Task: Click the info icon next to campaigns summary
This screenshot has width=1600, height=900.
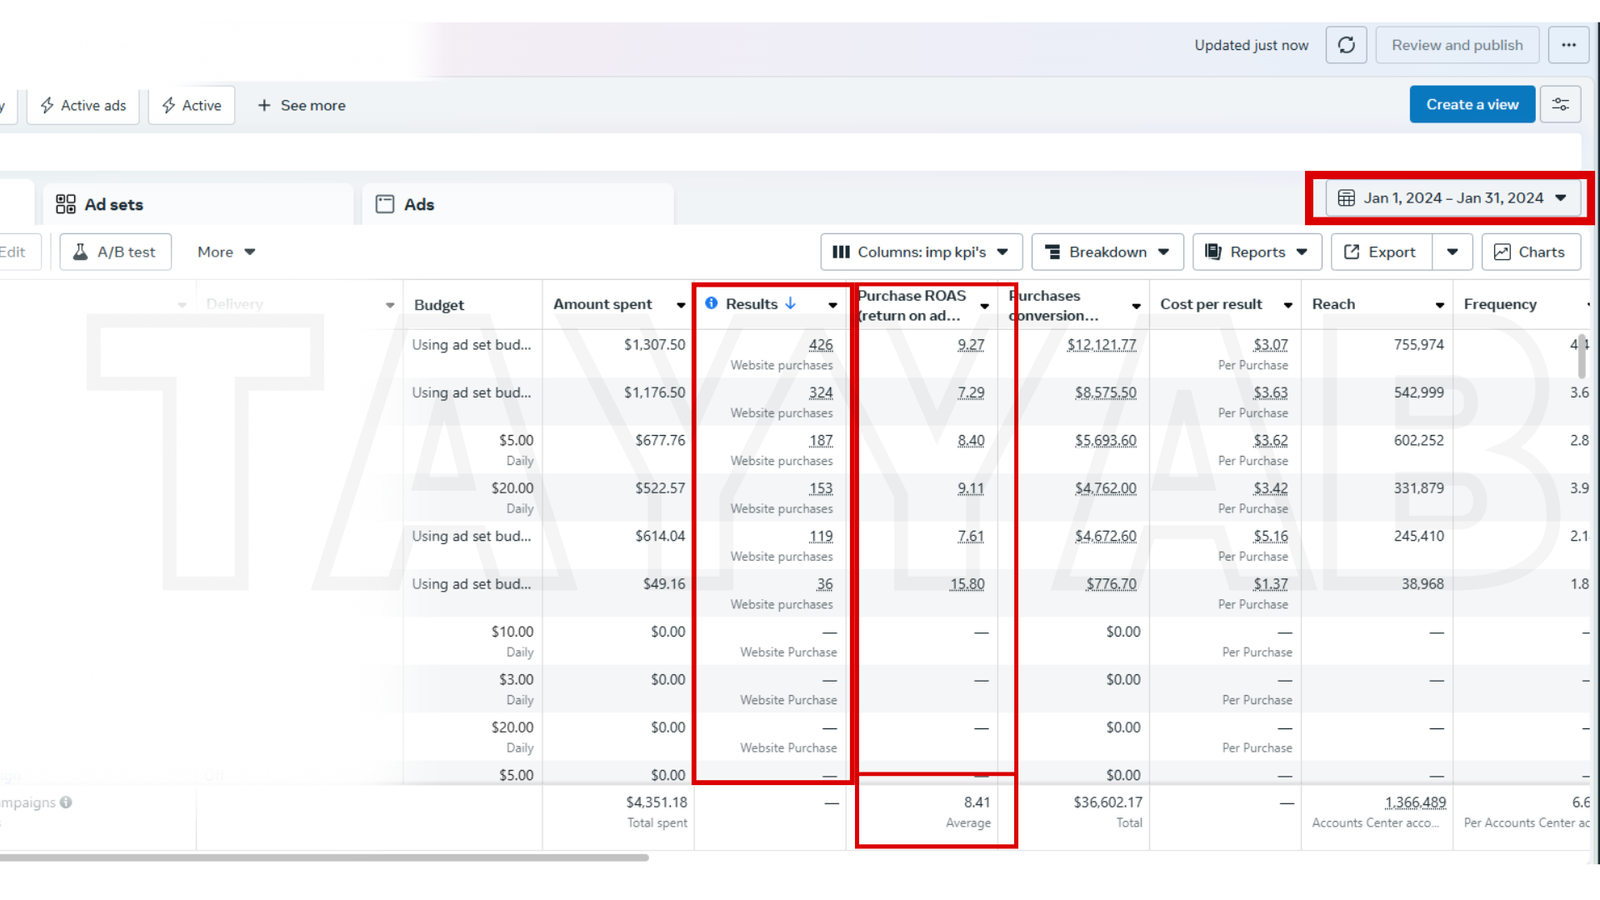Action: point(66,802)
